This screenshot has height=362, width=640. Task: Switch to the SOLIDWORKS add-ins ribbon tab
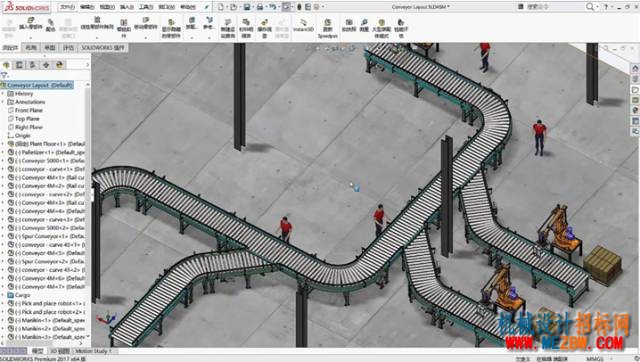coord(102,48)
